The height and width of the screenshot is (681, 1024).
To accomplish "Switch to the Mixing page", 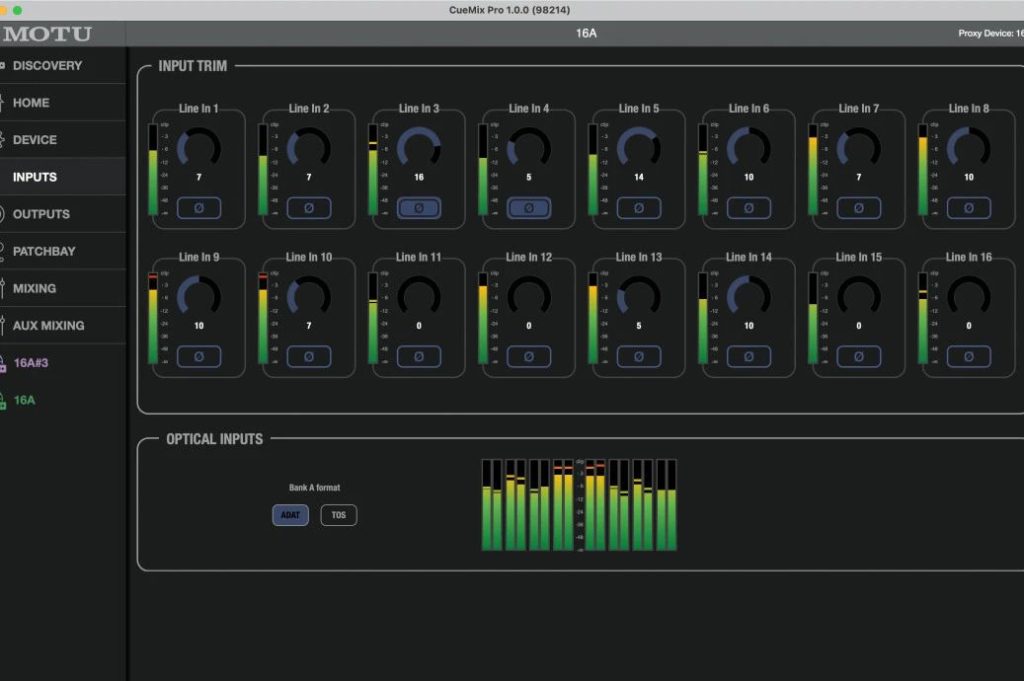I will point(35,288).
